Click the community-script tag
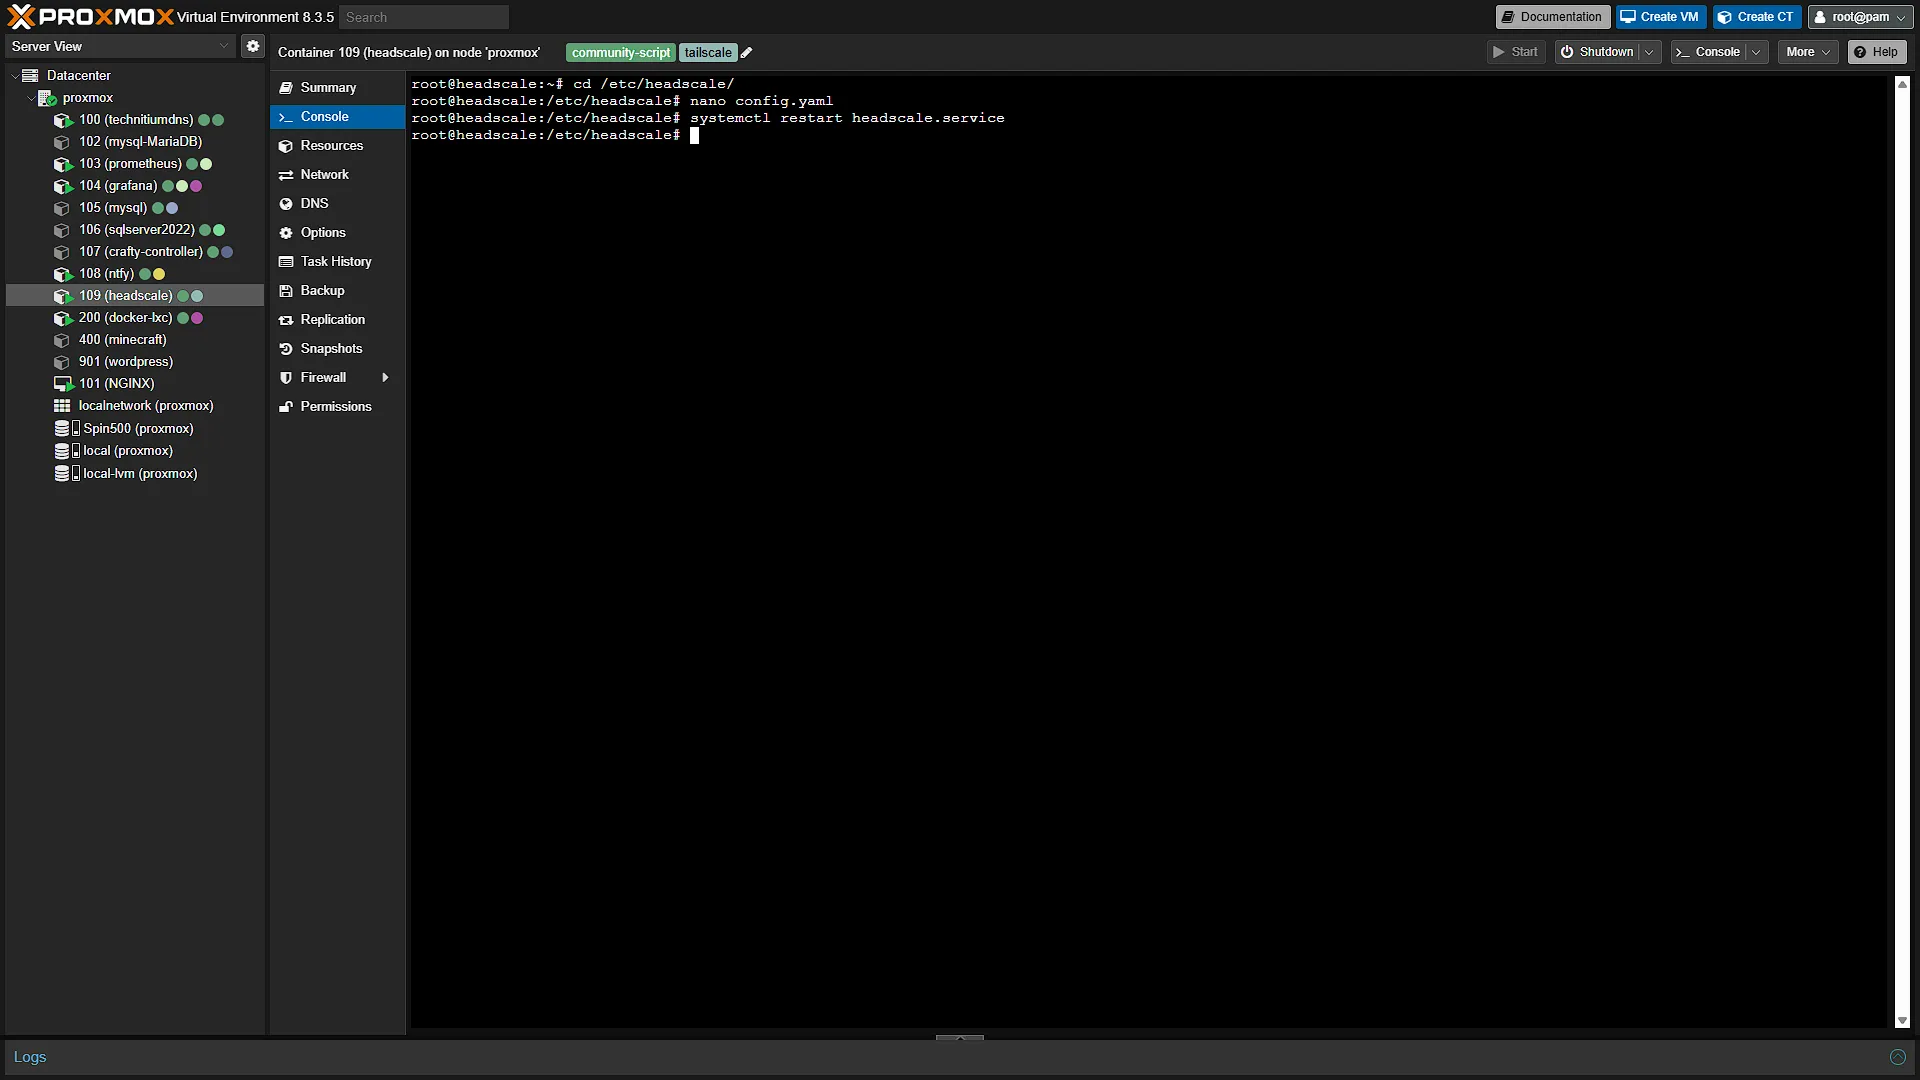The image size is (1920, 1080). tap(621, 53)
